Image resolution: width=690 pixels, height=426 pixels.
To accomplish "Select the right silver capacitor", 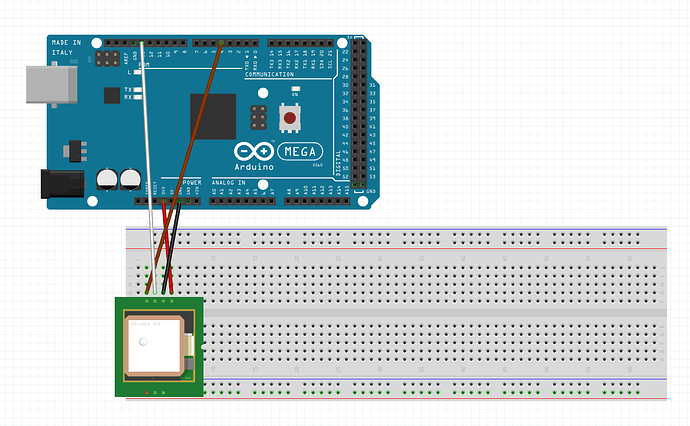I will coord(130,179).
